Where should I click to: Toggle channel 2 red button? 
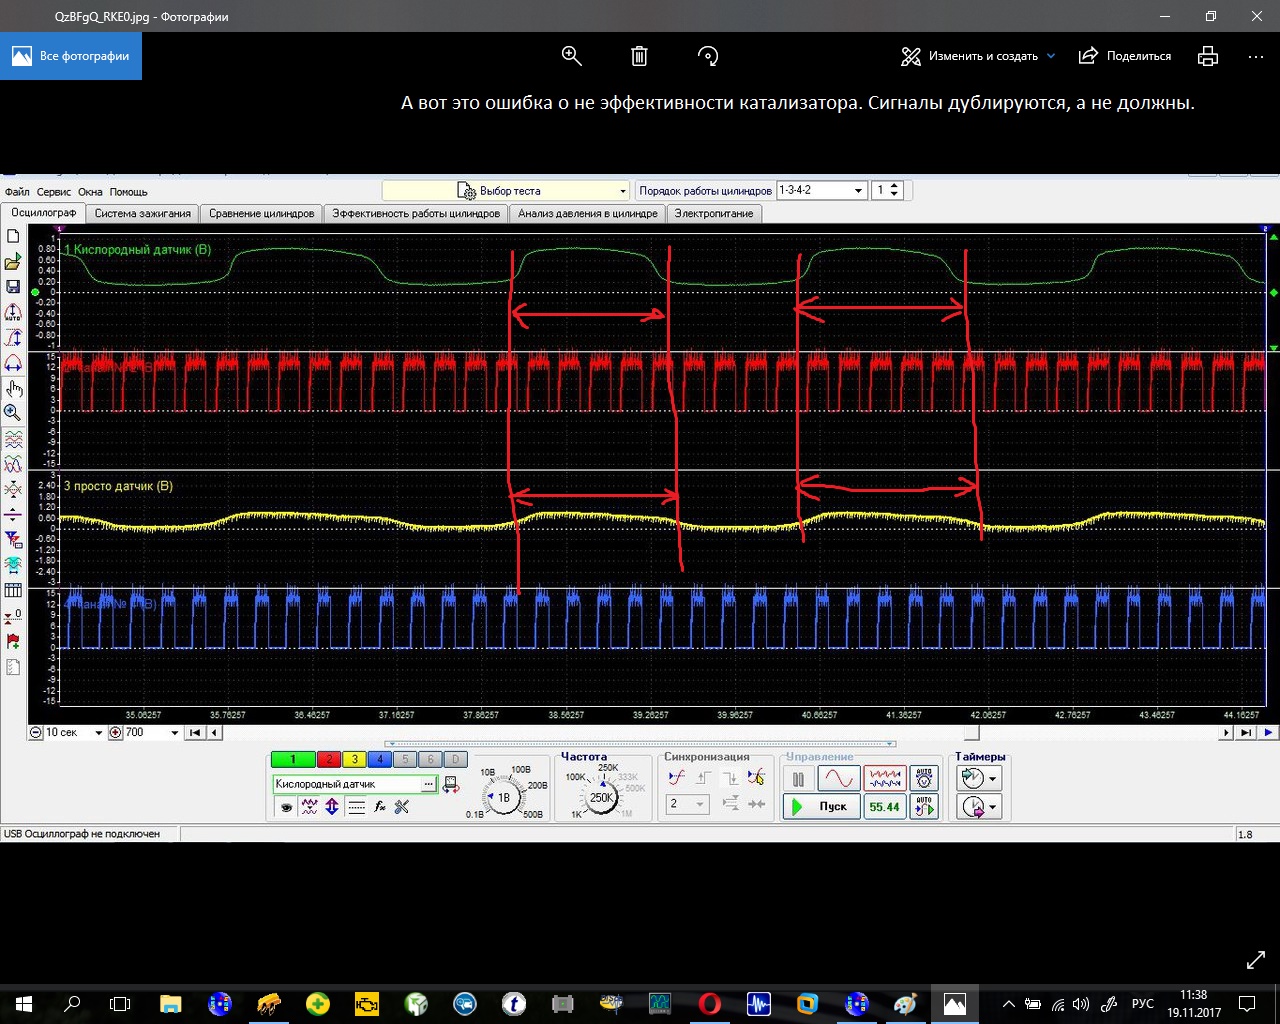329,760
